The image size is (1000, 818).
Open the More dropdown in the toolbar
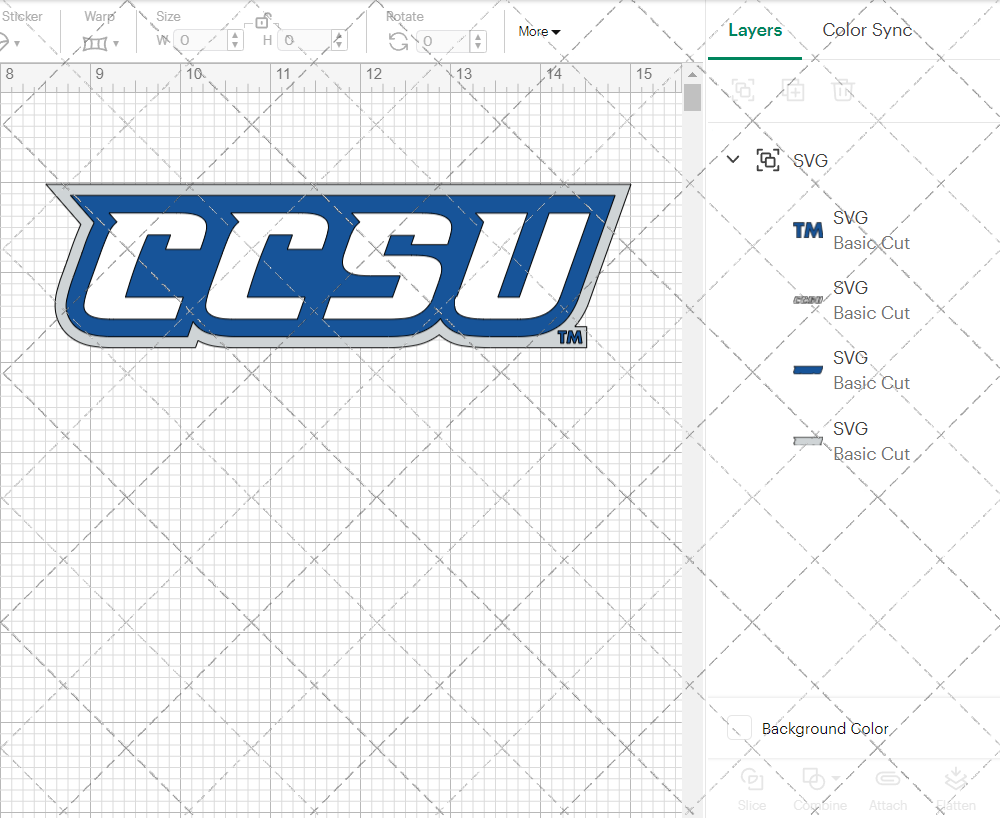point(538,31)
